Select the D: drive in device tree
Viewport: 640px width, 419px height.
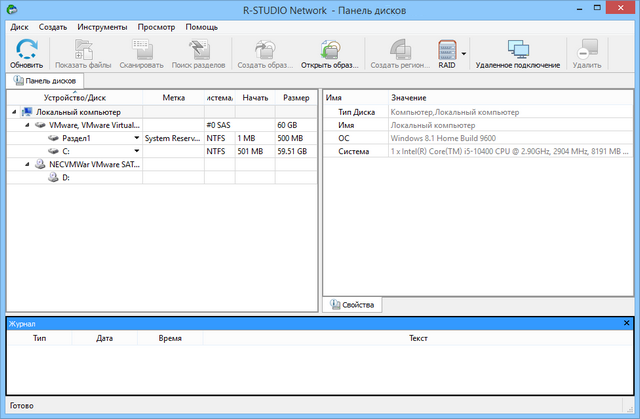[66, 177]
